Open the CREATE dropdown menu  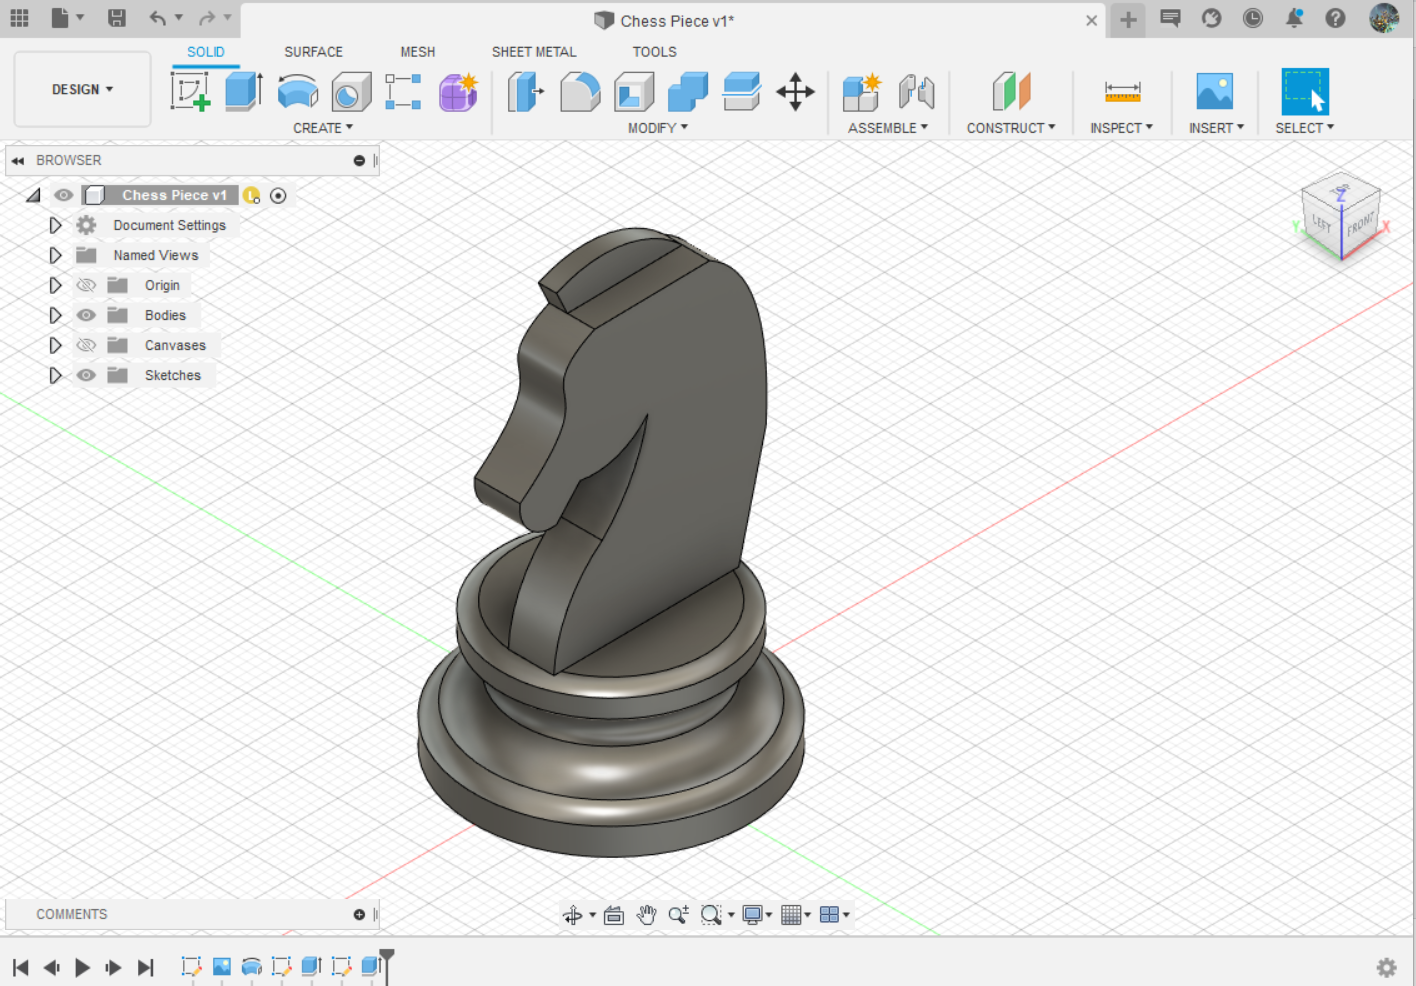pyautogui.click(x=323, y=128)
